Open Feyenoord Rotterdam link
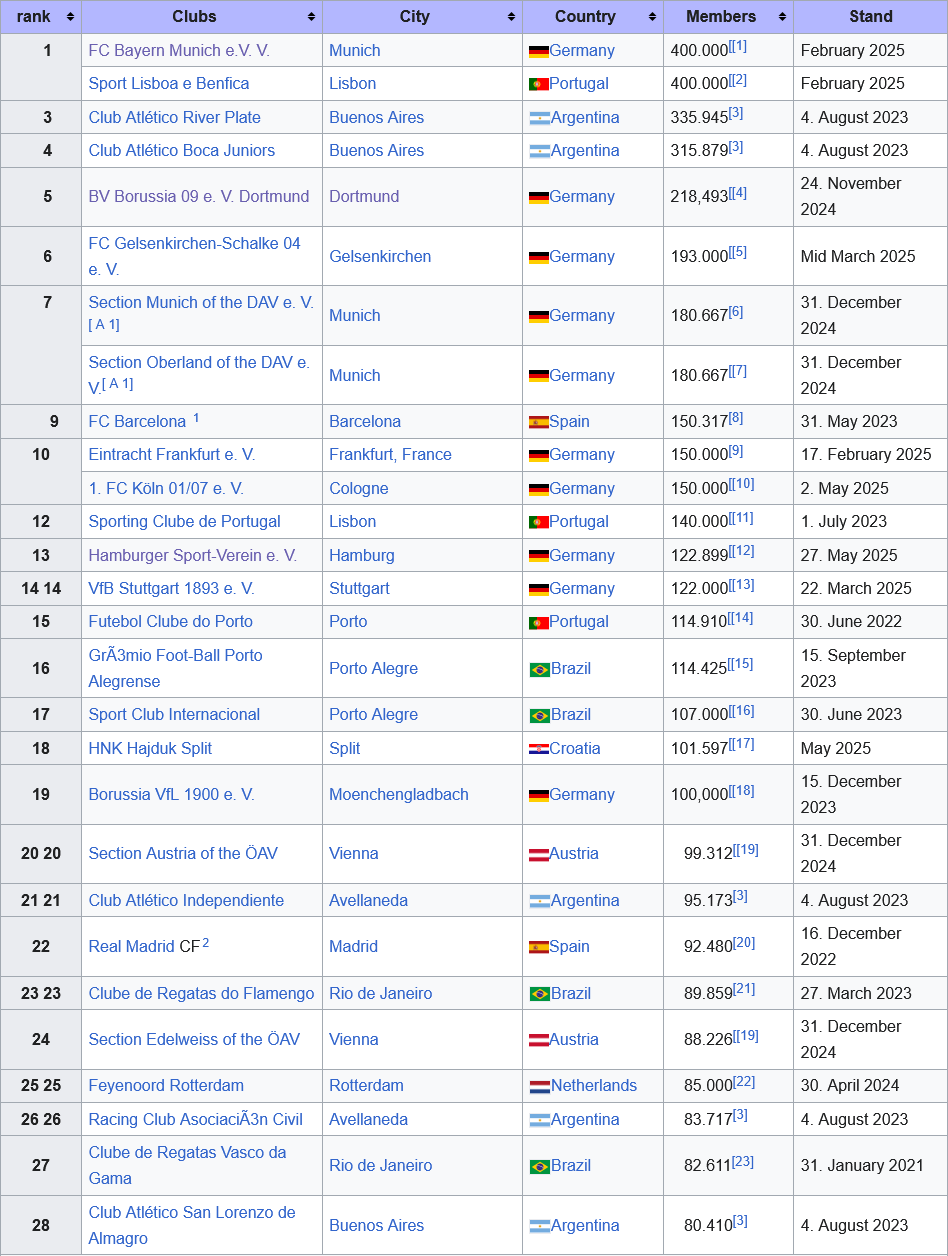The height and width of the screenshot is (1256, 948). click(166, 1085)
